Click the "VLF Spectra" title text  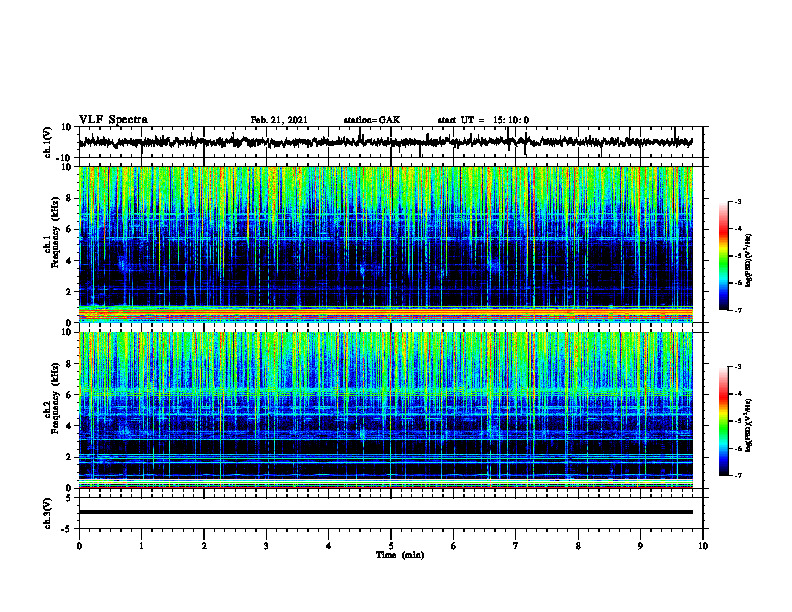(x=113, y=120)
